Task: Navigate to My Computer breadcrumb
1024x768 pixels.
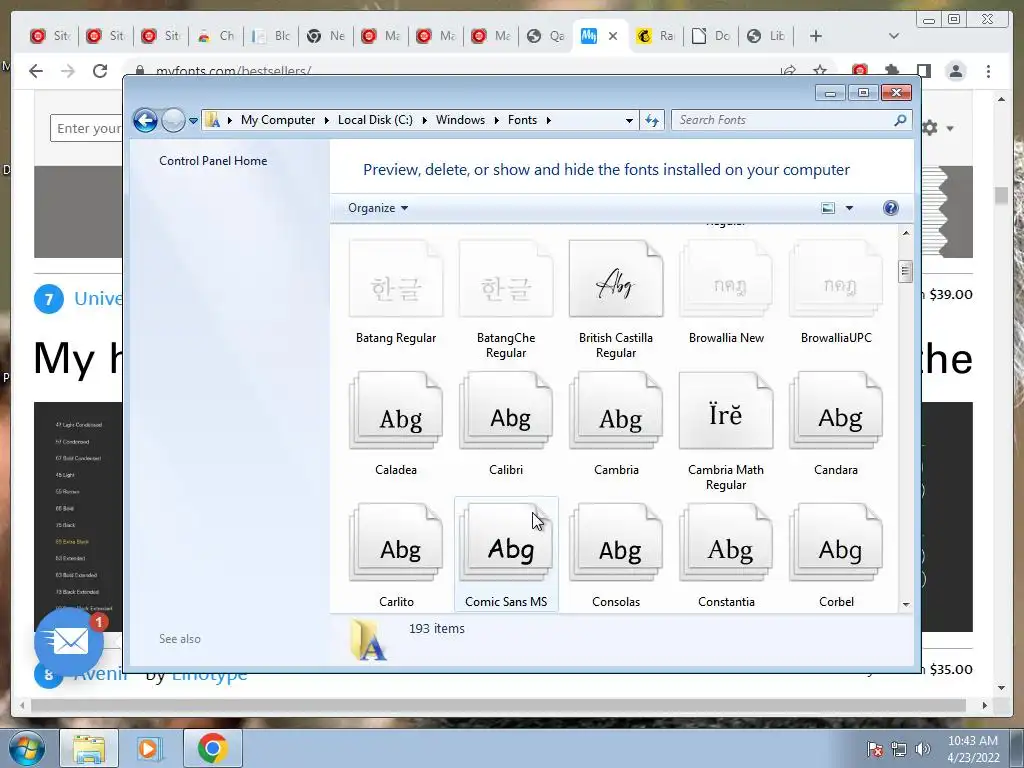Action: pyautogui.click(x=278, y=120)
